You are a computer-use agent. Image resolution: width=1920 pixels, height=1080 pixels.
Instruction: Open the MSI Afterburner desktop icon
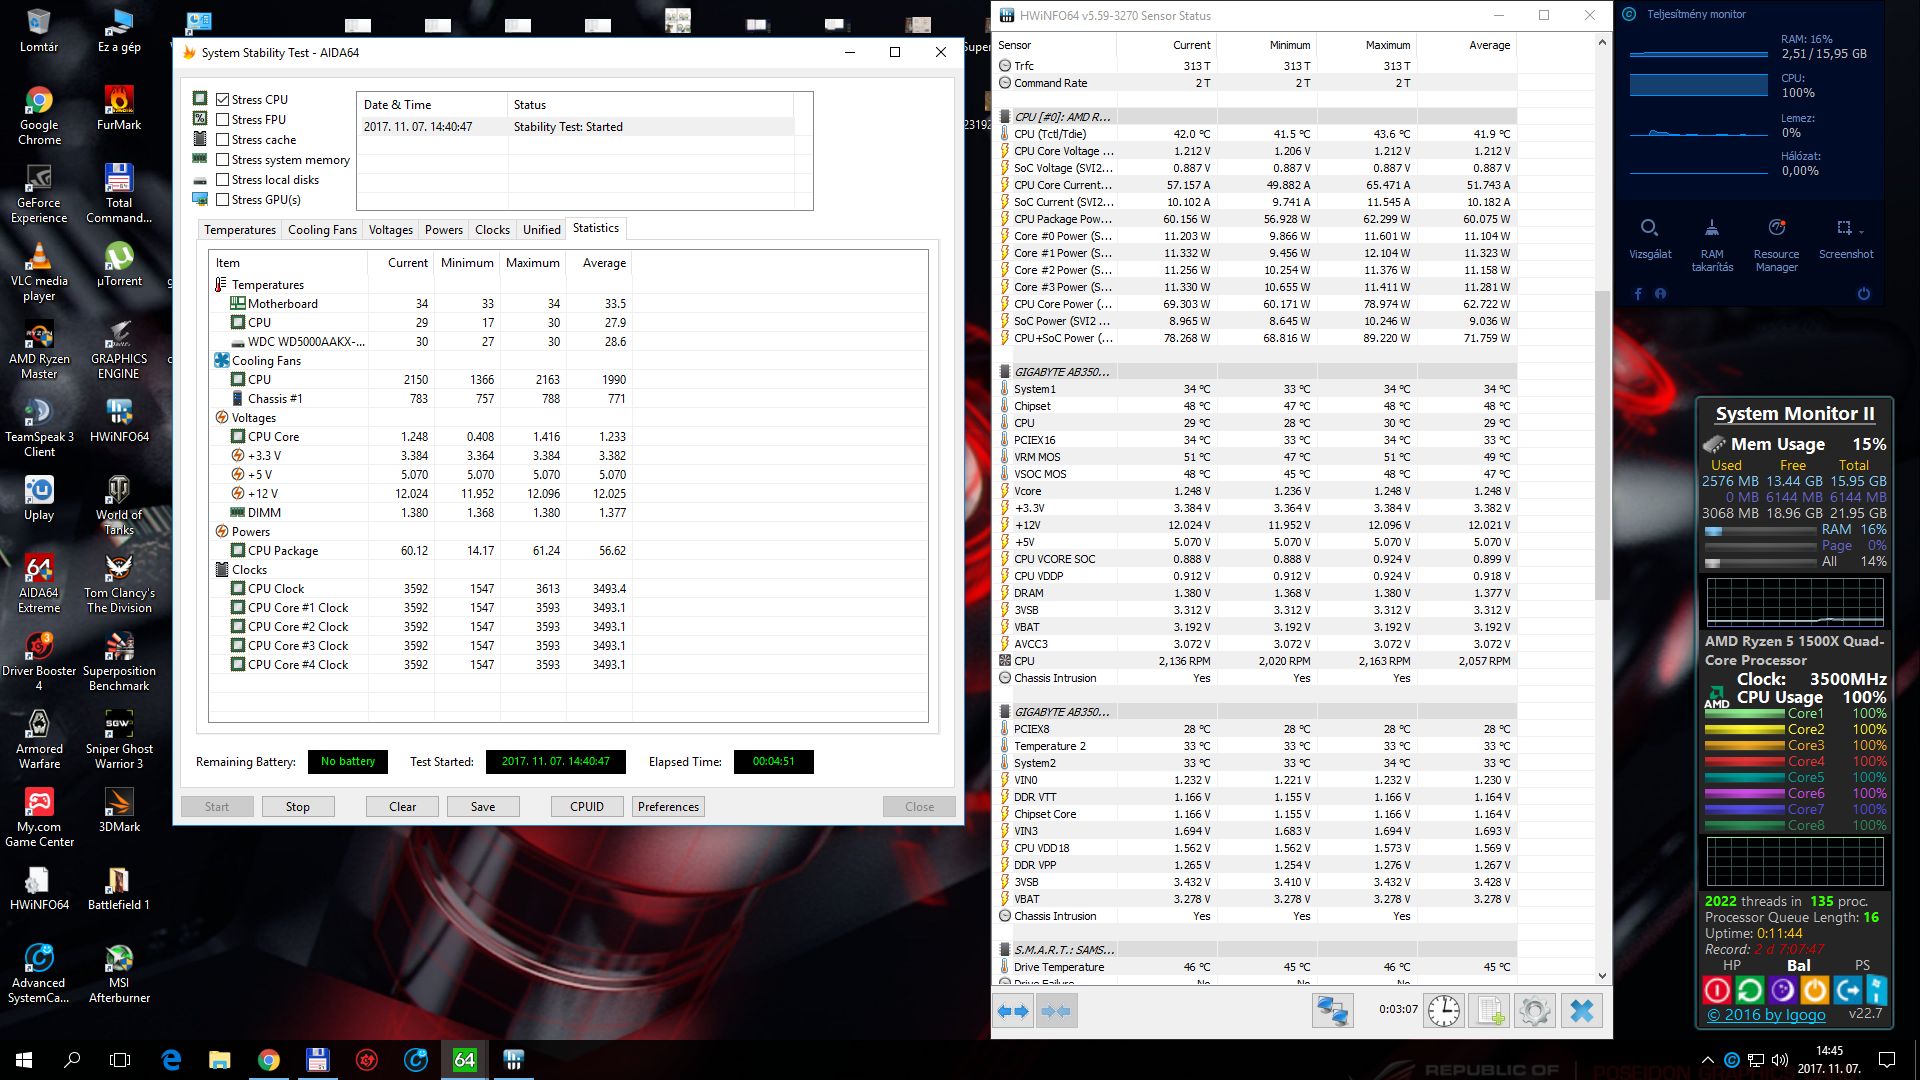(119, 974)
